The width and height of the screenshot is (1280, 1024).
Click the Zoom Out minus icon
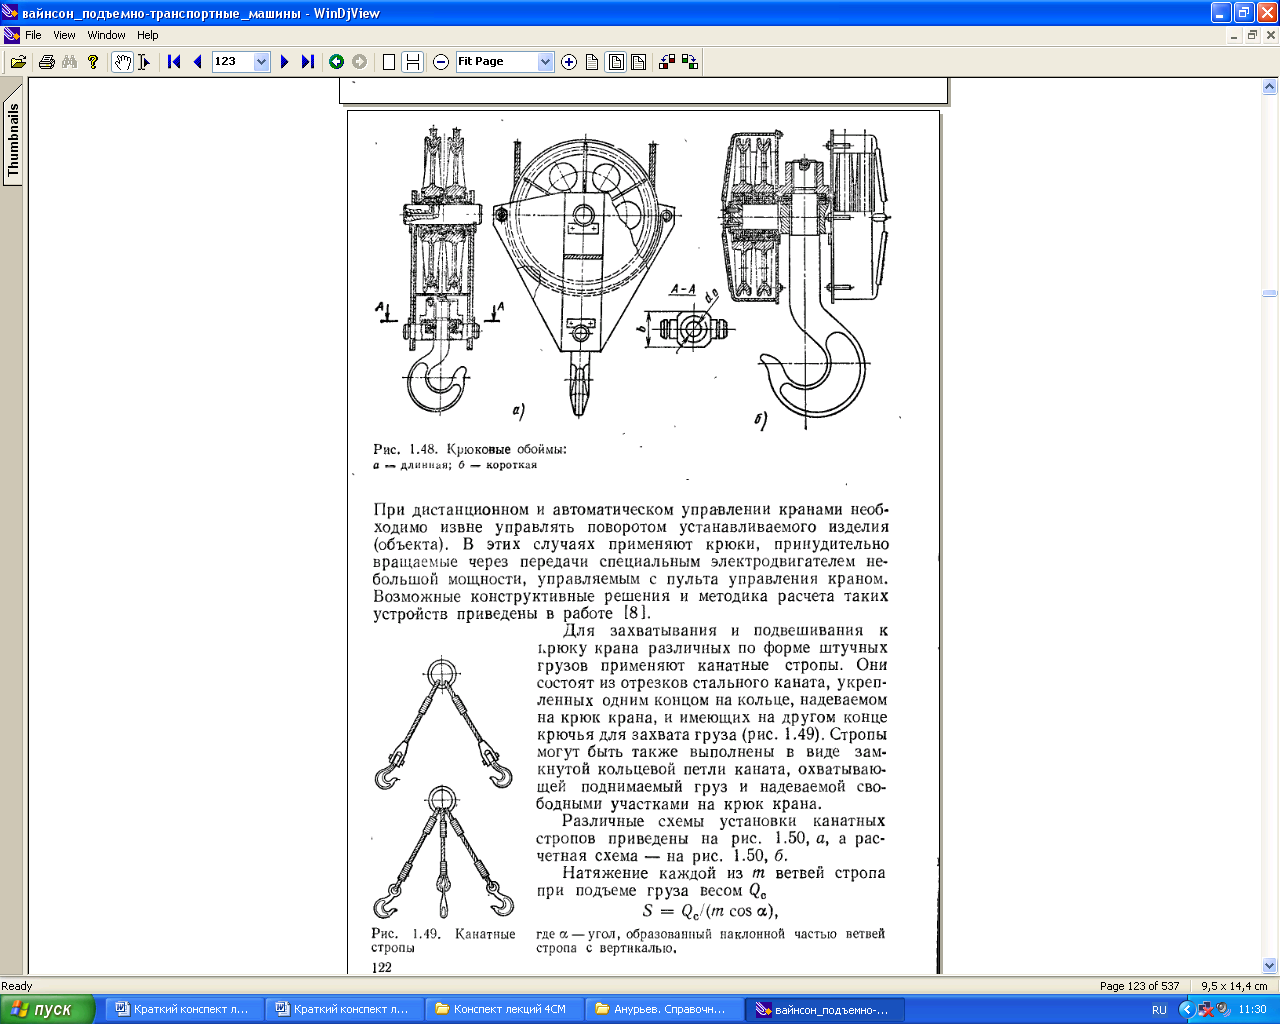coord(441,62)
